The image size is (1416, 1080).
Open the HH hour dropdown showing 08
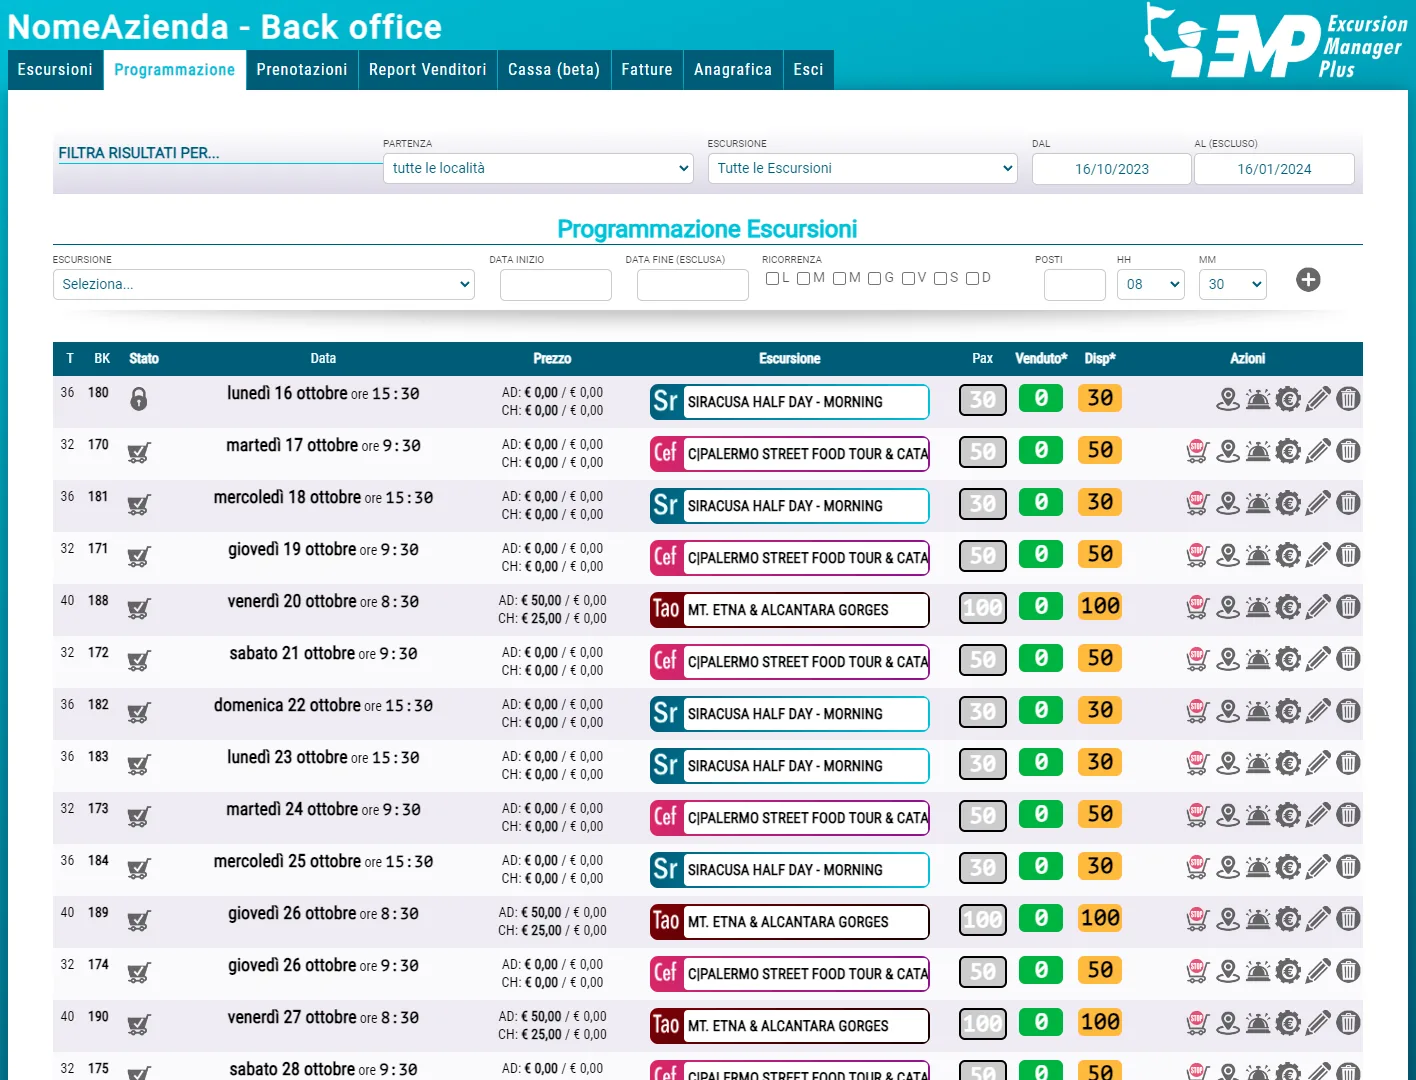[x=1151, y=284]
